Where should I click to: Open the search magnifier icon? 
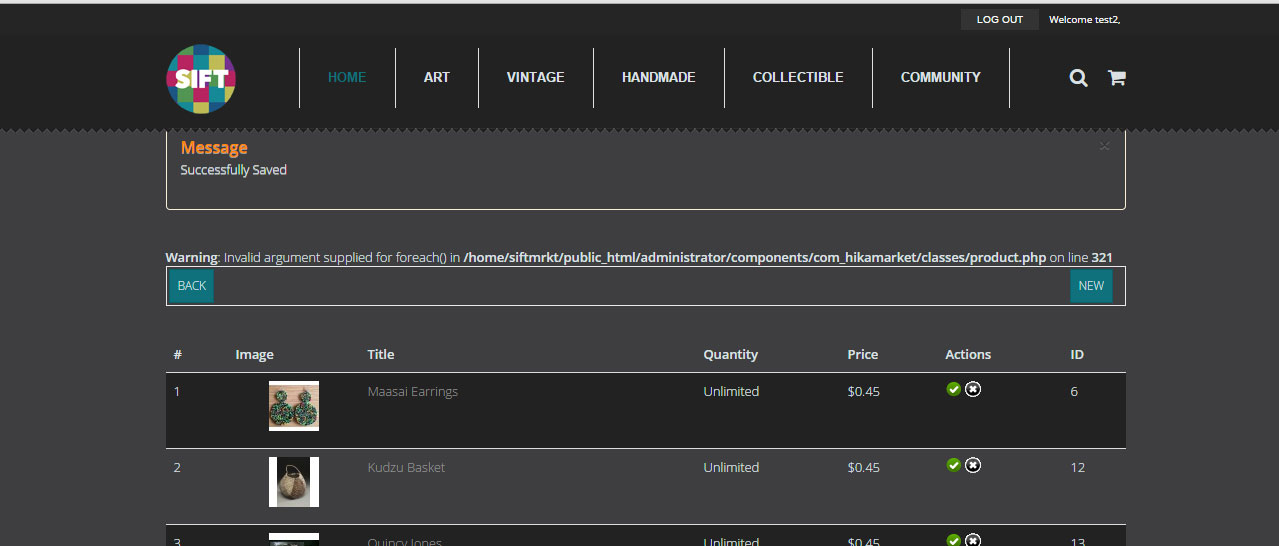coord(1078,78)
